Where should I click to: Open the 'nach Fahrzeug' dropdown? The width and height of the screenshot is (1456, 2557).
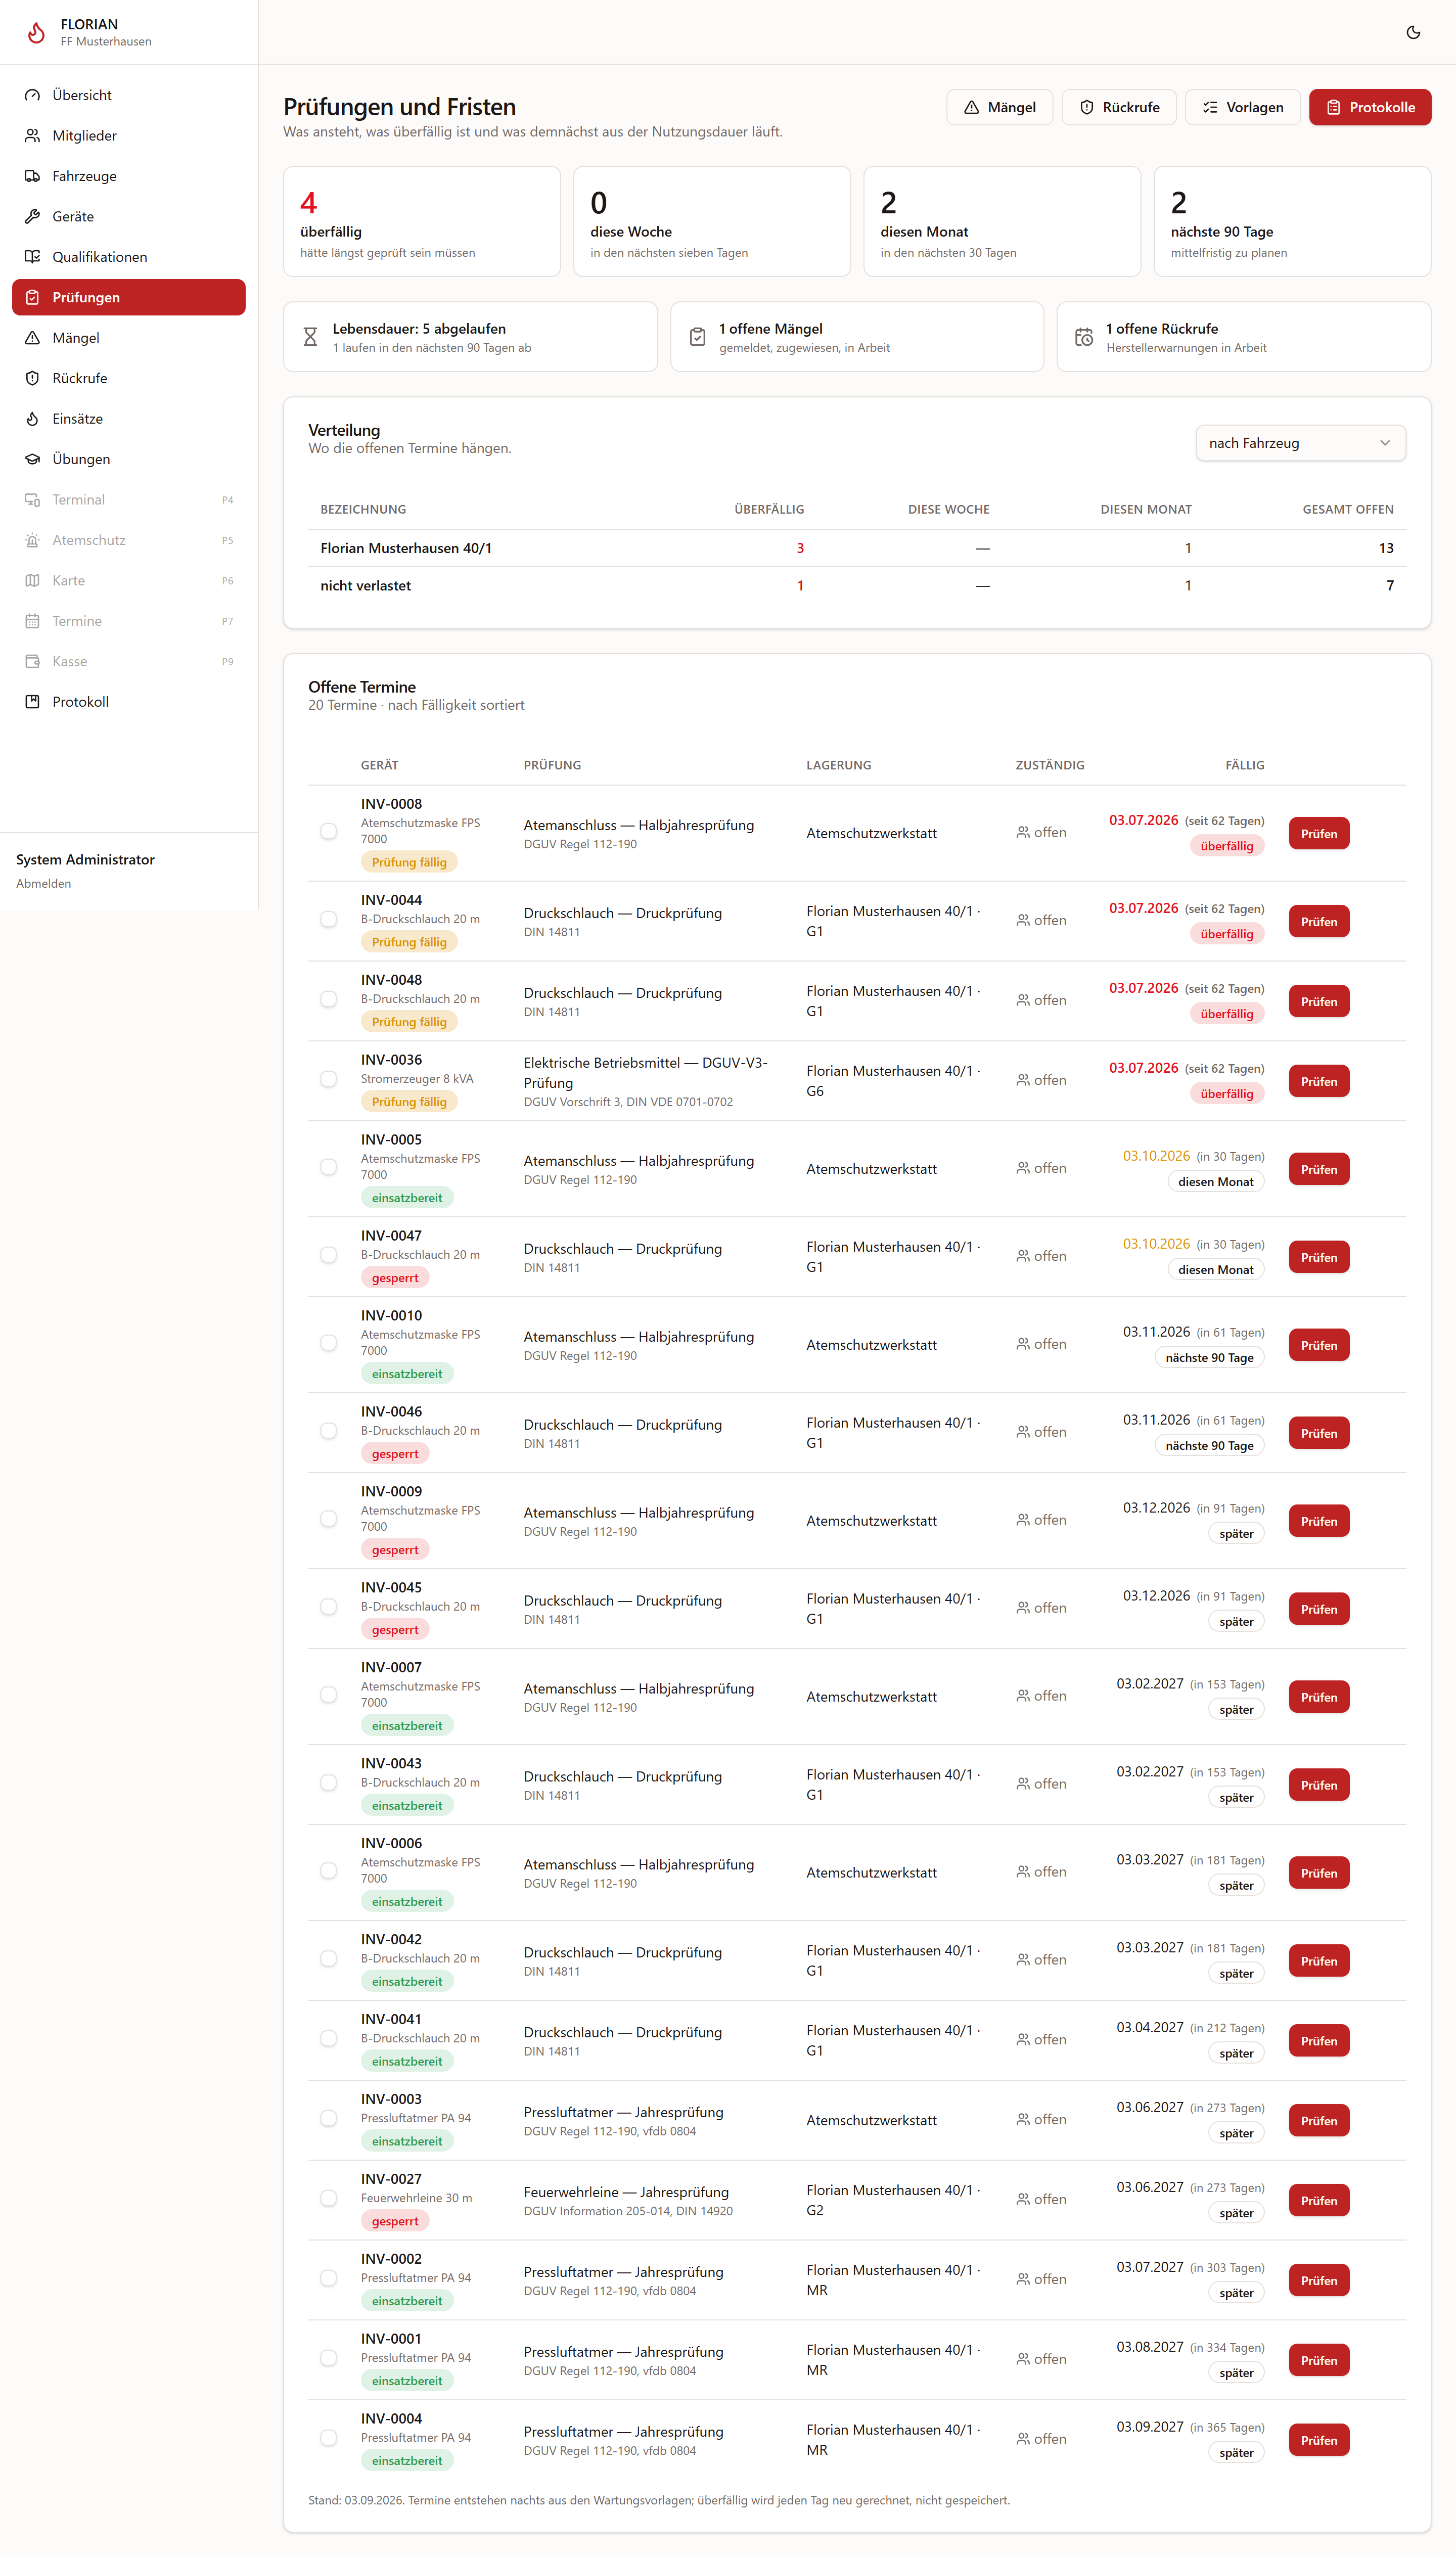tap(1300, 443)
